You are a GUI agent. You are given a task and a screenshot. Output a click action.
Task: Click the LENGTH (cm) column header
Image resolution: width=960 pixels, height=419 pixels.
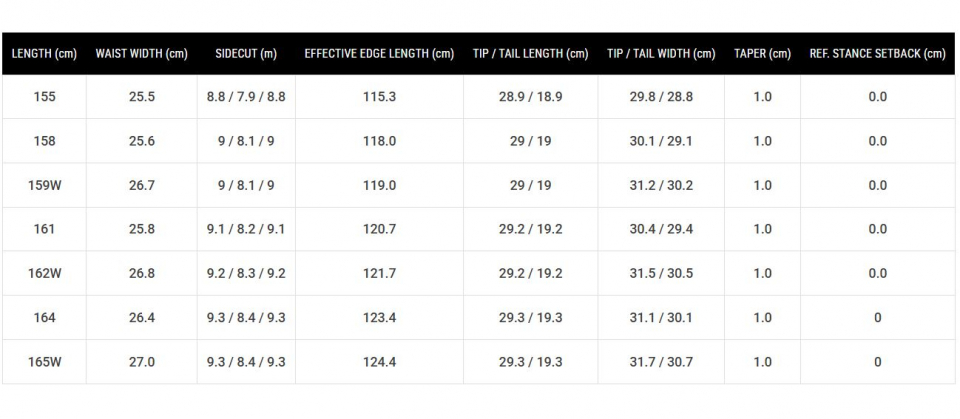coord(44,54)
